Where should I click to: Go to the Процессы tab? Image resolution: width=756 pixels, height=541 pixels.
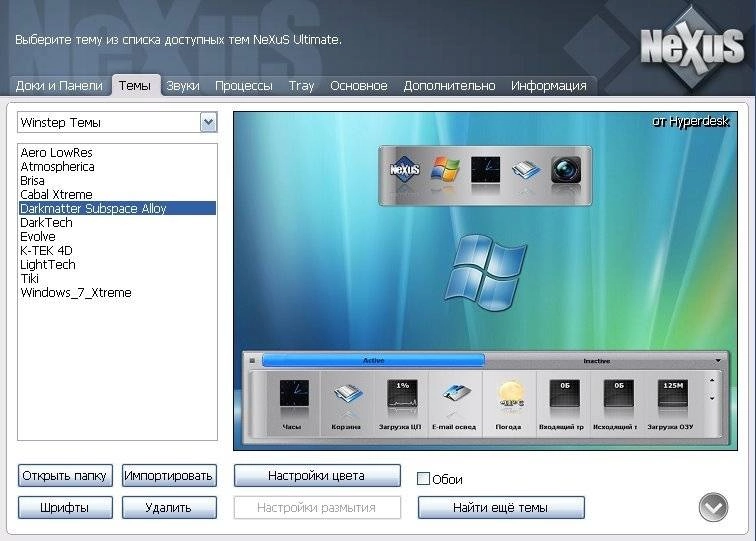(x=244, y=86)
